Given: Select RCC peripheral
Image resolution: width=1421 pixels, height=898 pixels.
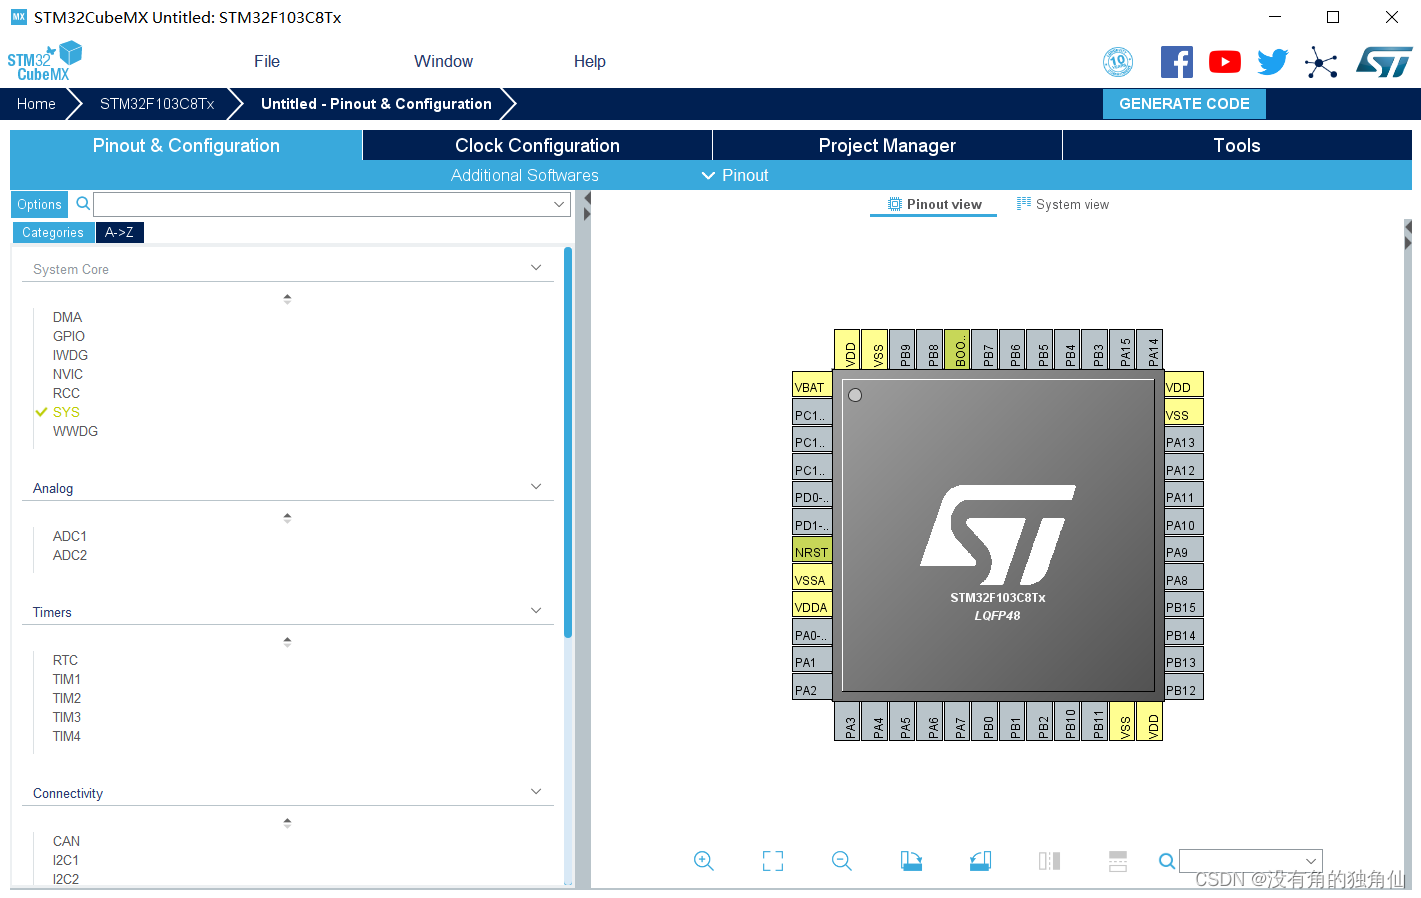Looking at the screenshot, I should coord(66,393).
